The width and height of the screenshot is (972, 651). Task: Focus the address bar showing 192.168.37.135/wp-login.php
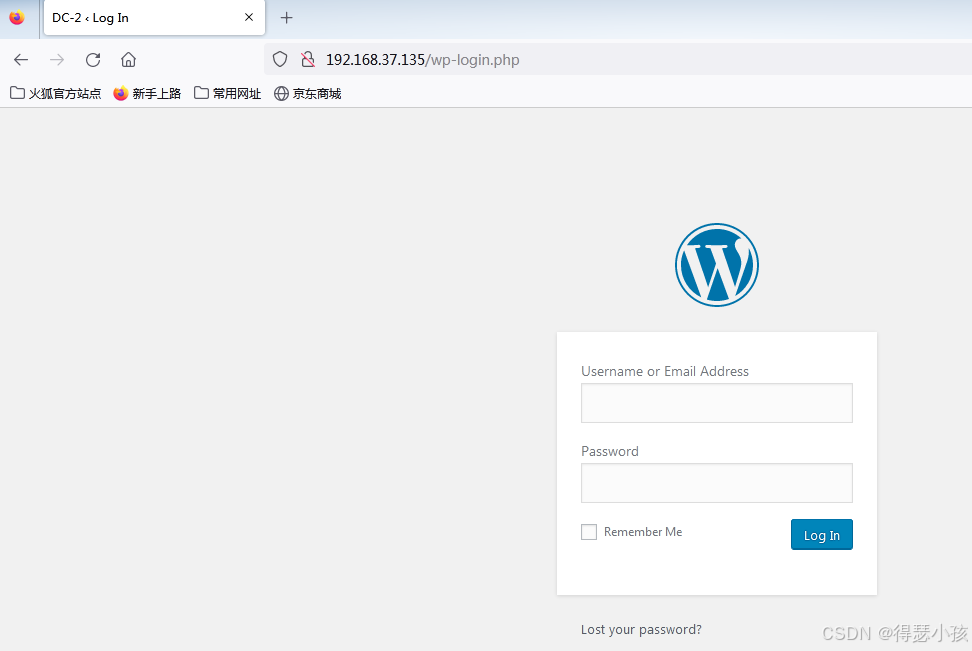[617, 60]
